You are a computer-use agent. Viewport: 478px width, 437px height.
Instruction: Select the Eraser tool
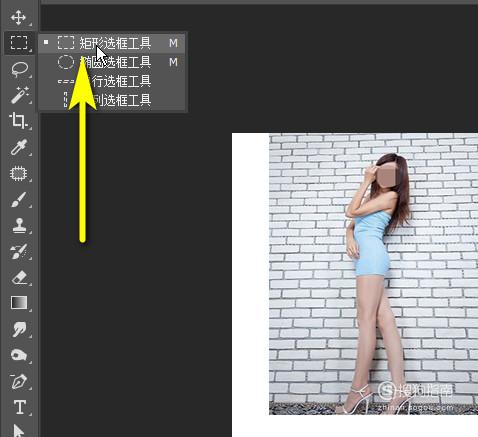19,277
